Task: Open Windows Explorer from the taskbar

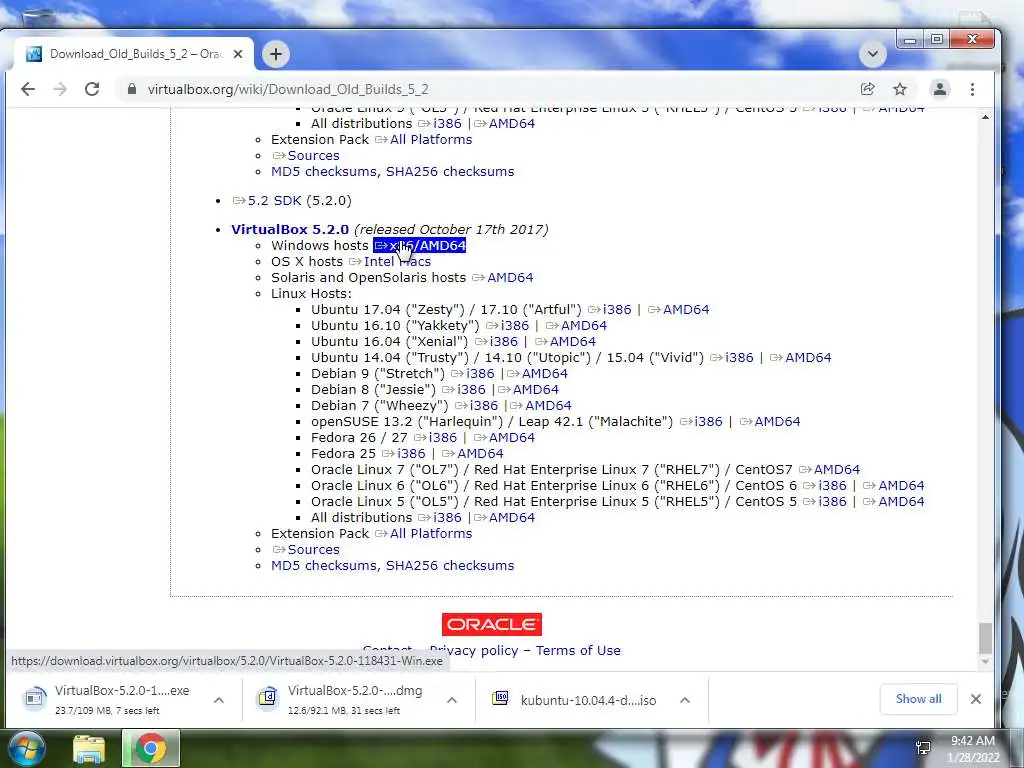Action: tap(89, 748)
